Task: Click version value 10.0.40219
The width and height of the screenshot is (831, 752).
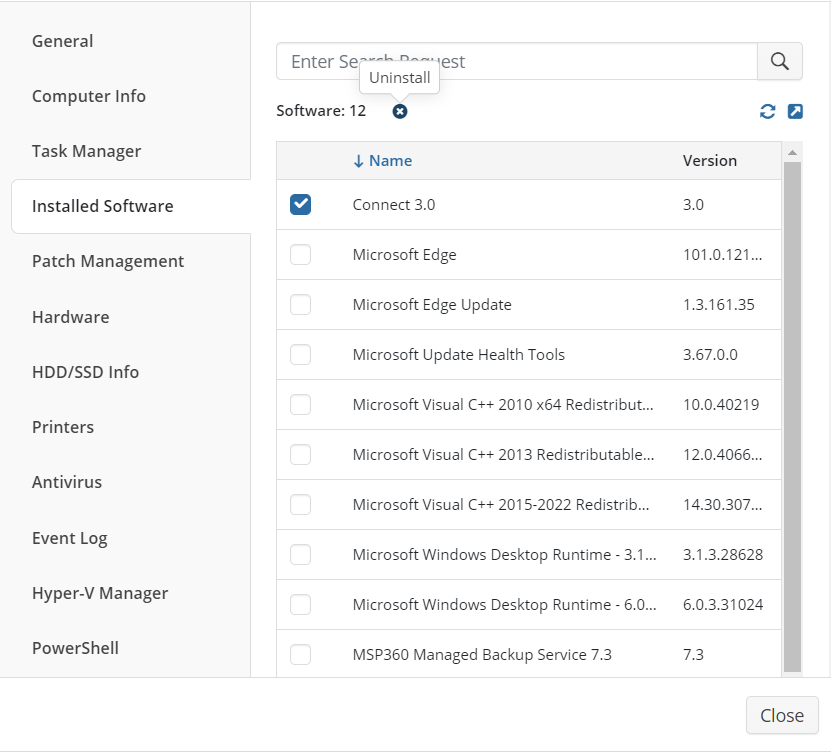Action: point(721,405)
